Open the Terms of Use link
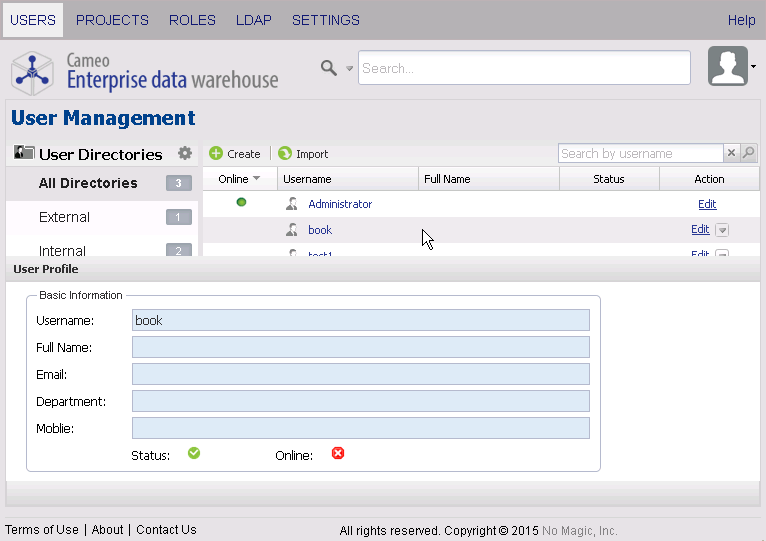Image resolution: width=766 pixels, height=541 pixels. 42,530
